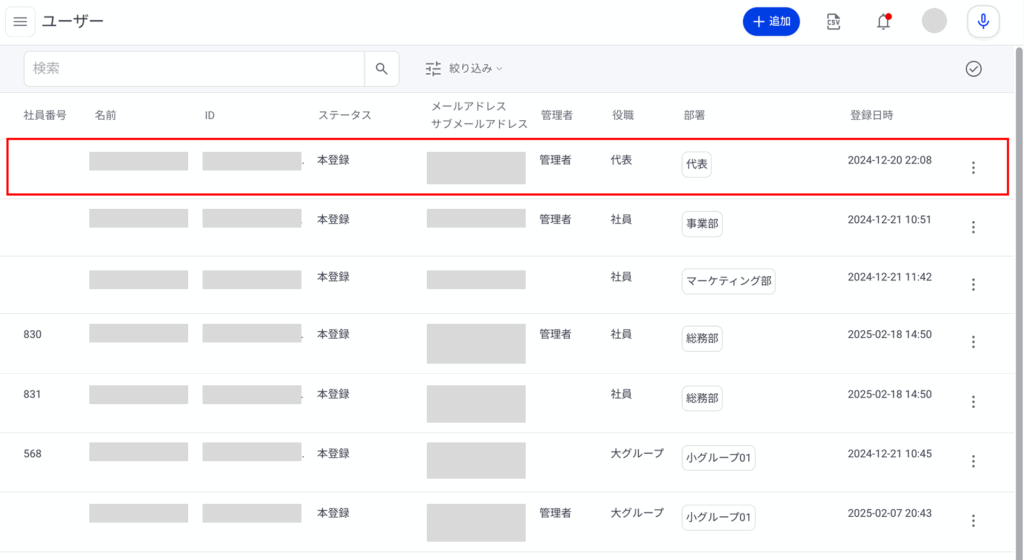The width and height of the screenshot is (1024, 560).
Task: Click the 社員番号 column header
Action: pyautogui.click(x=45, y=115)
